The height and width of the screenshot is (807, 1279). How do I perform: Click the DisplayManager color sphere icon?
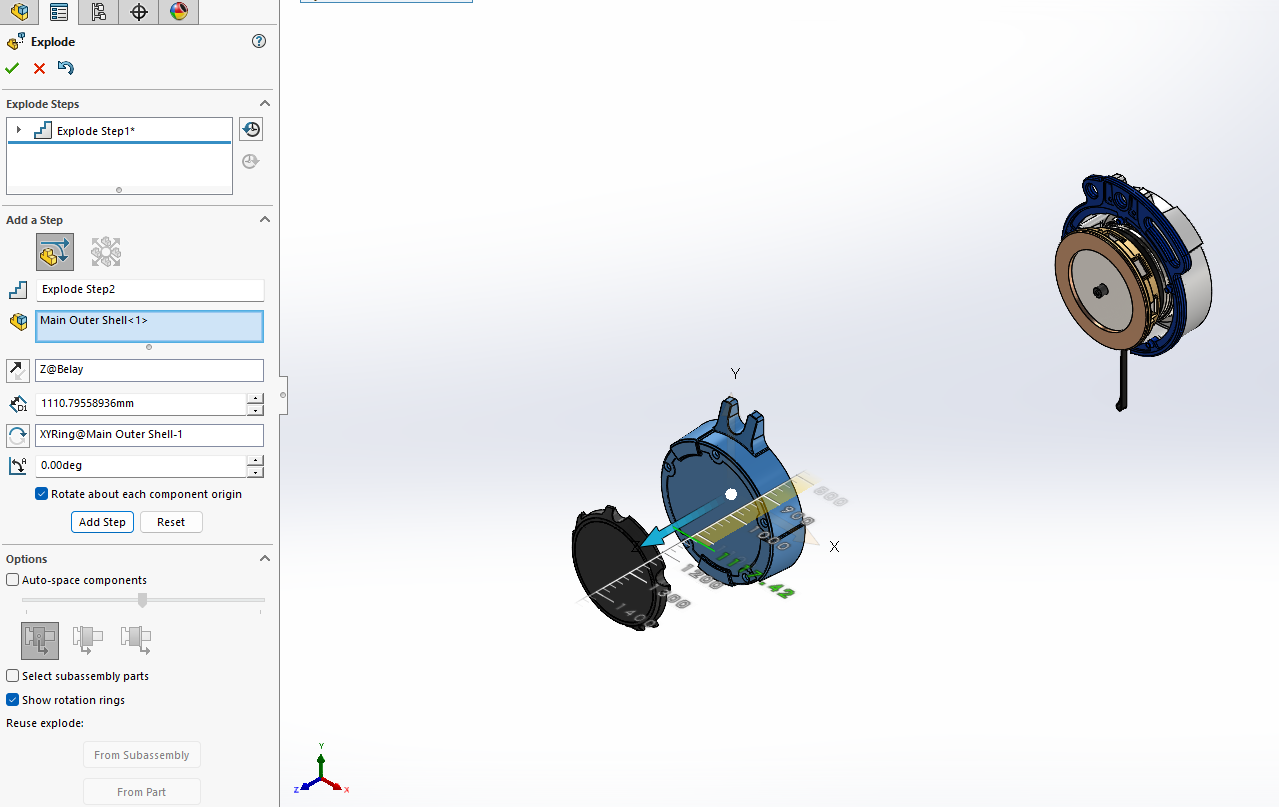click(178, 12)
